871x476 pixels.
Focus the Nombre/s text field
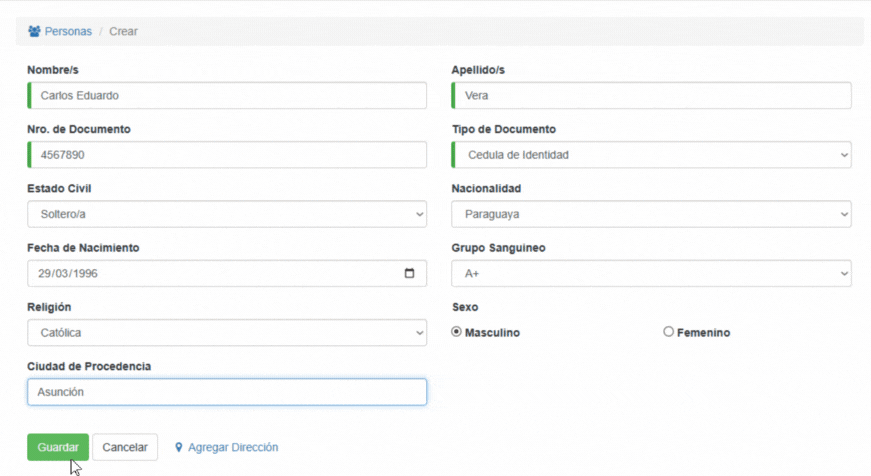point(227,96)
